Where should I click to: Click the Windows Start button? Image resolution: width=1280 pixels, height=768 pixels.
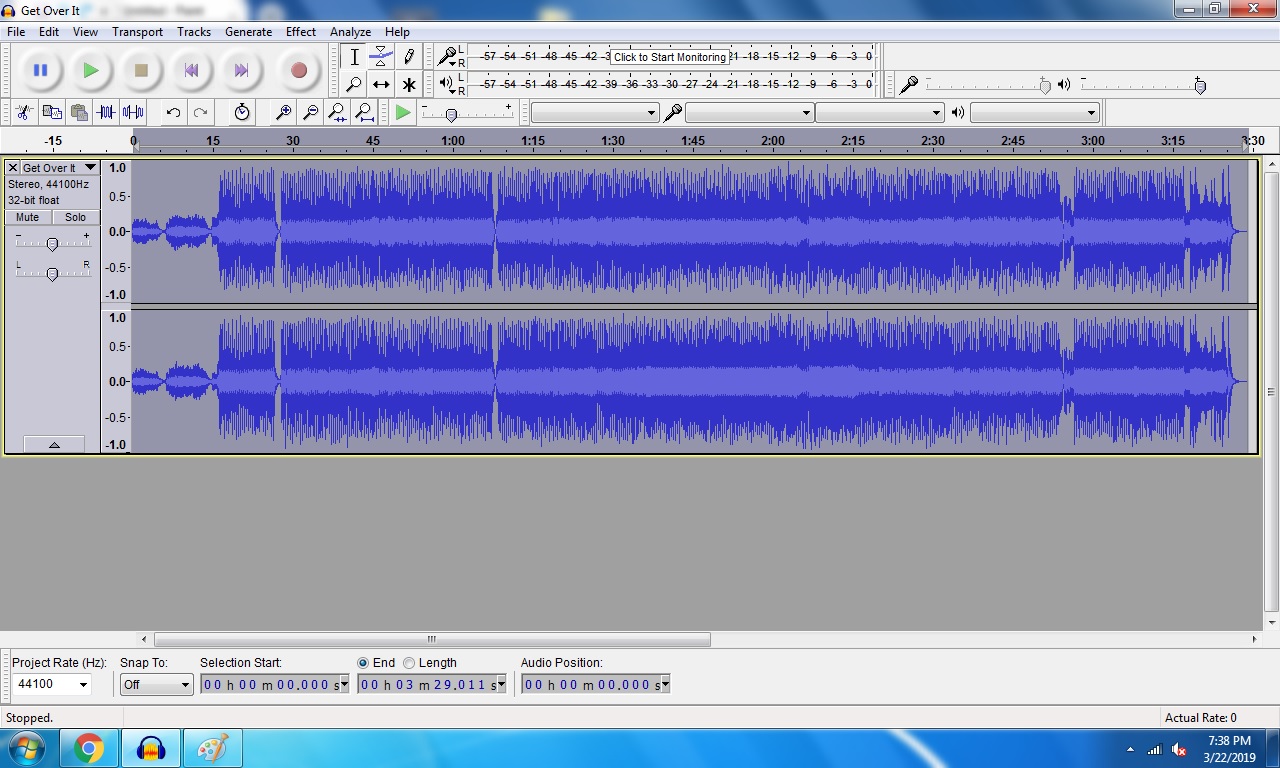pyautogui.click(x=27, y=748)
